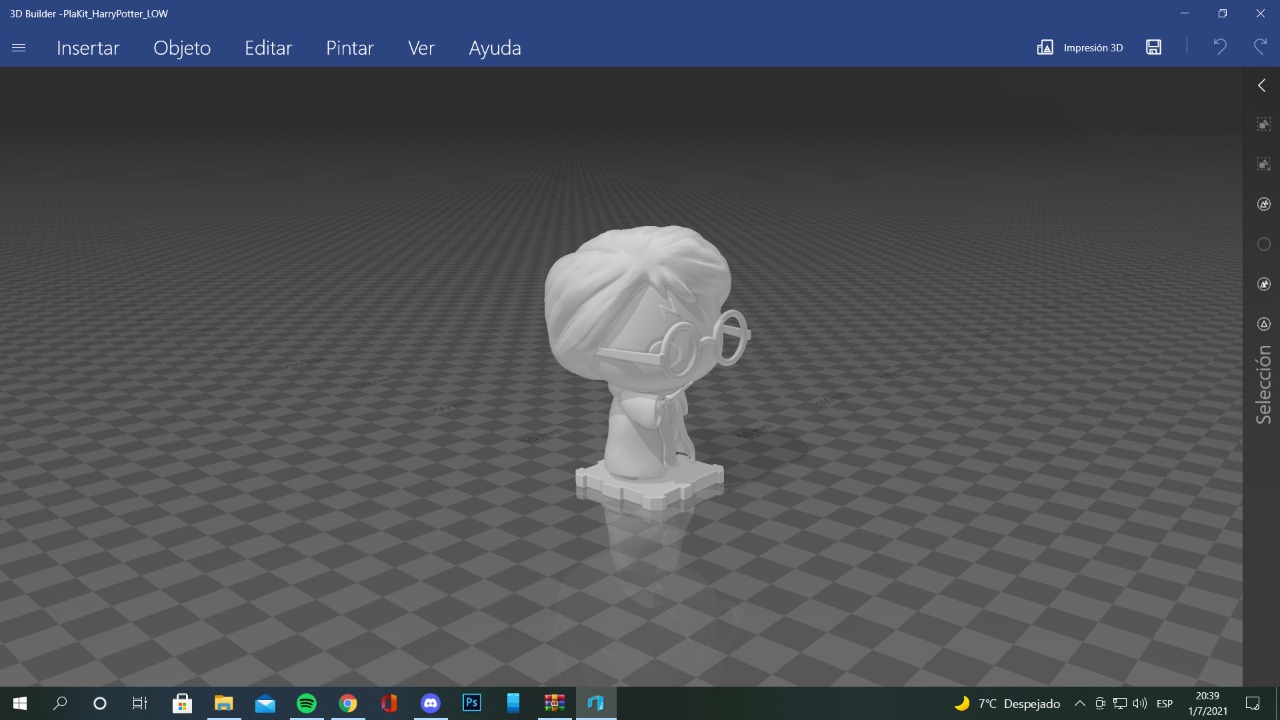Click the Meet Now tray icon
The image size is (1280, 720).
pos(1100,704)
